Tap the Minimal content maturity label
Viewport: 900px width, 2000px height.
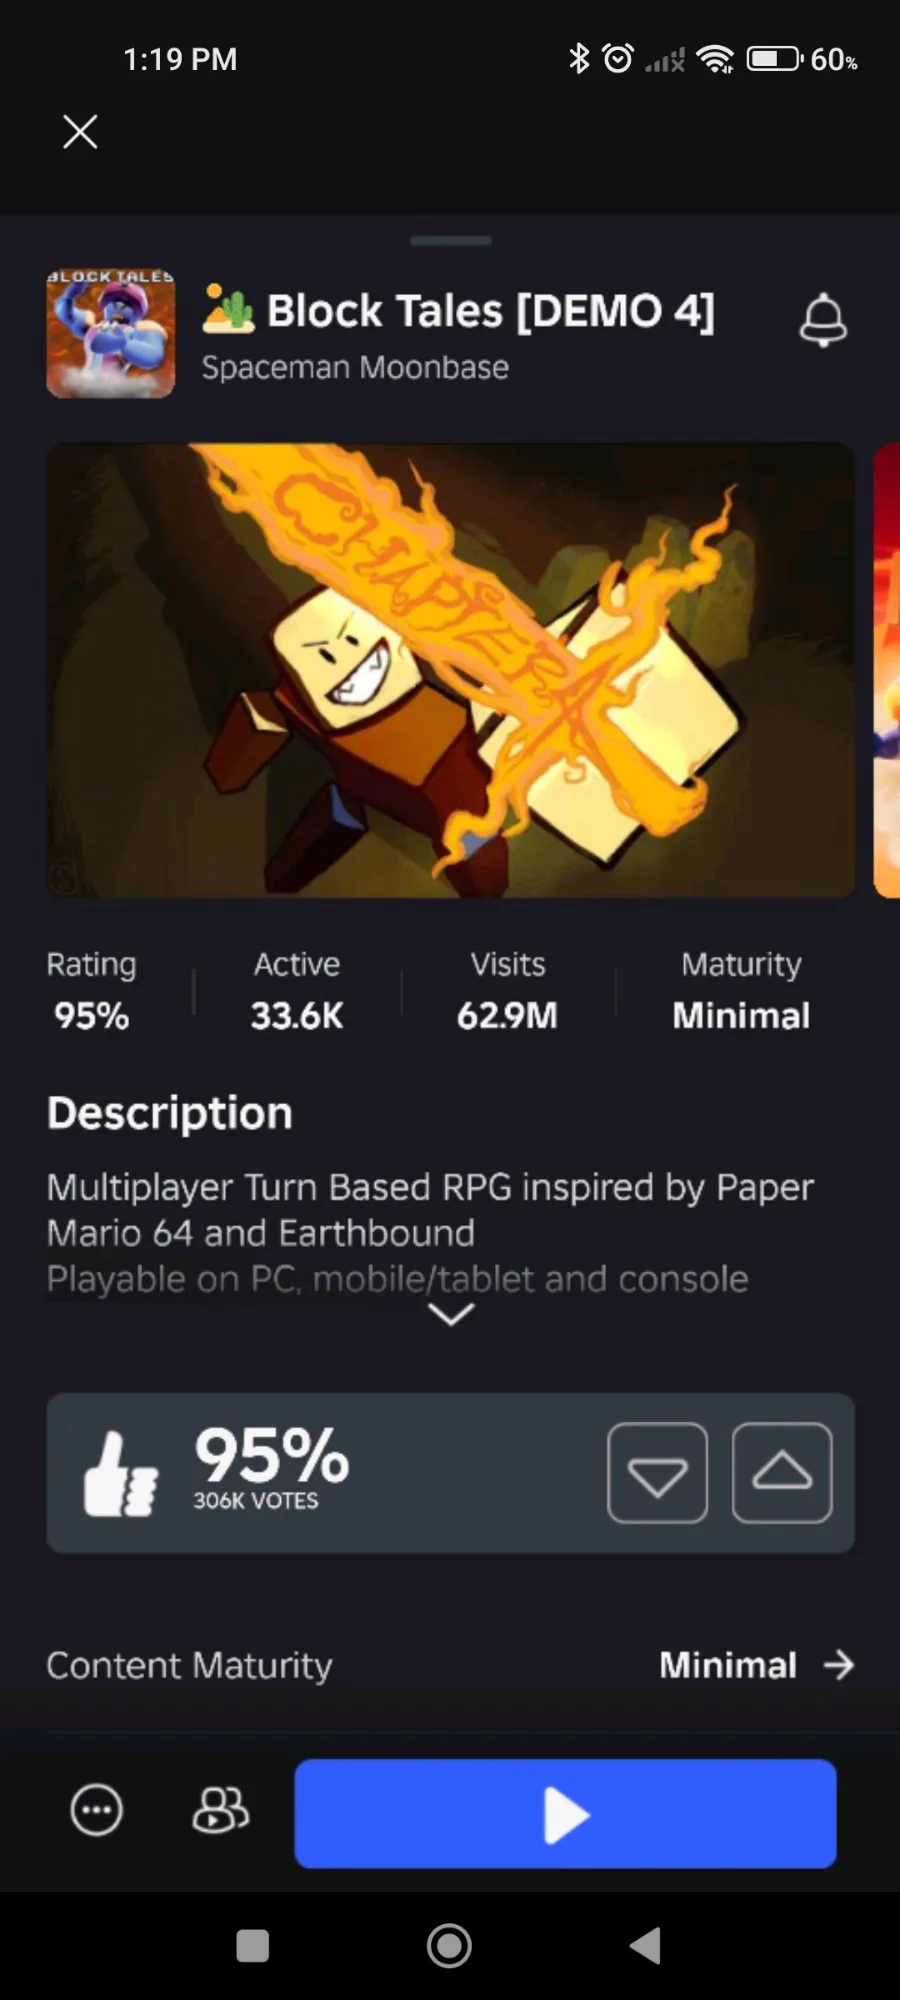728,1665
